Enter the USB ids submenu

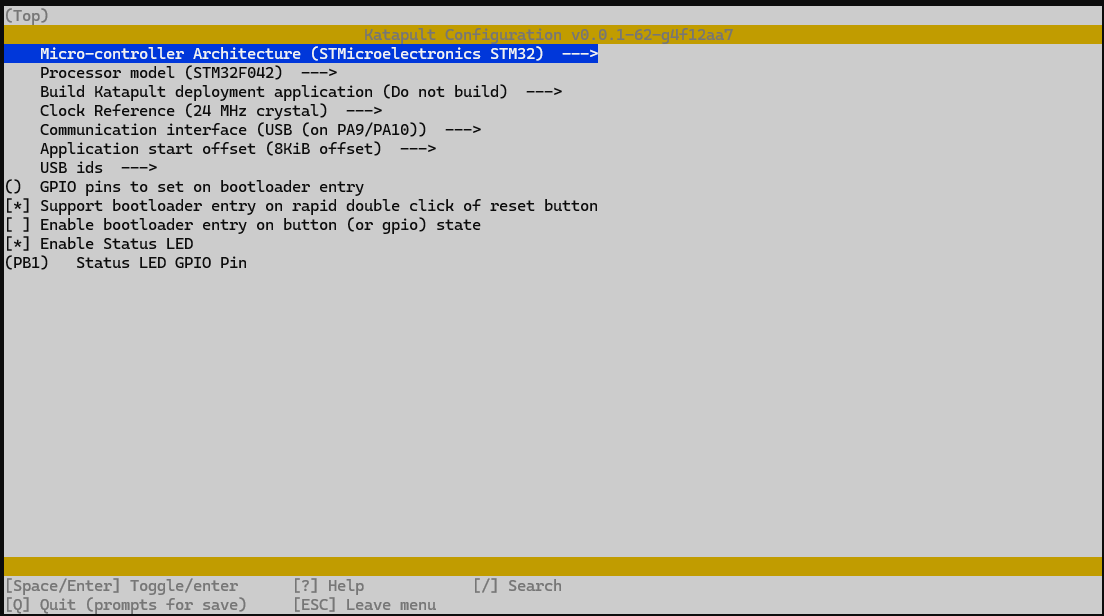pos(98,168)
